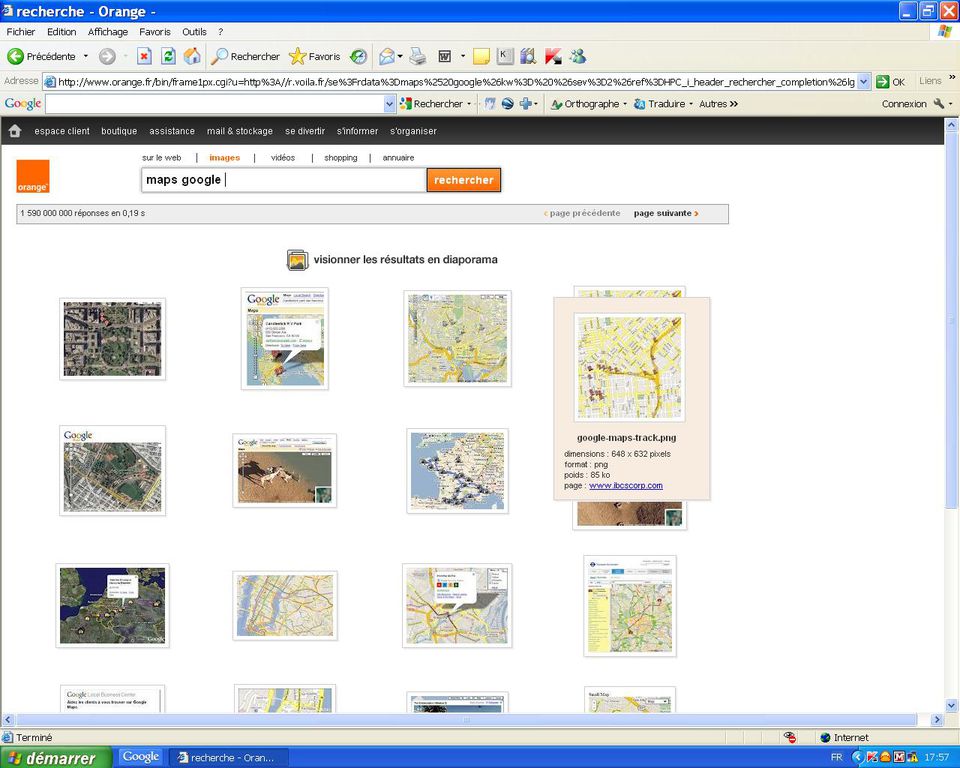This screenshot has height=768, width=960.
Task: Open the Google toolbar search box dropdown
Action: tap(390, 104)
